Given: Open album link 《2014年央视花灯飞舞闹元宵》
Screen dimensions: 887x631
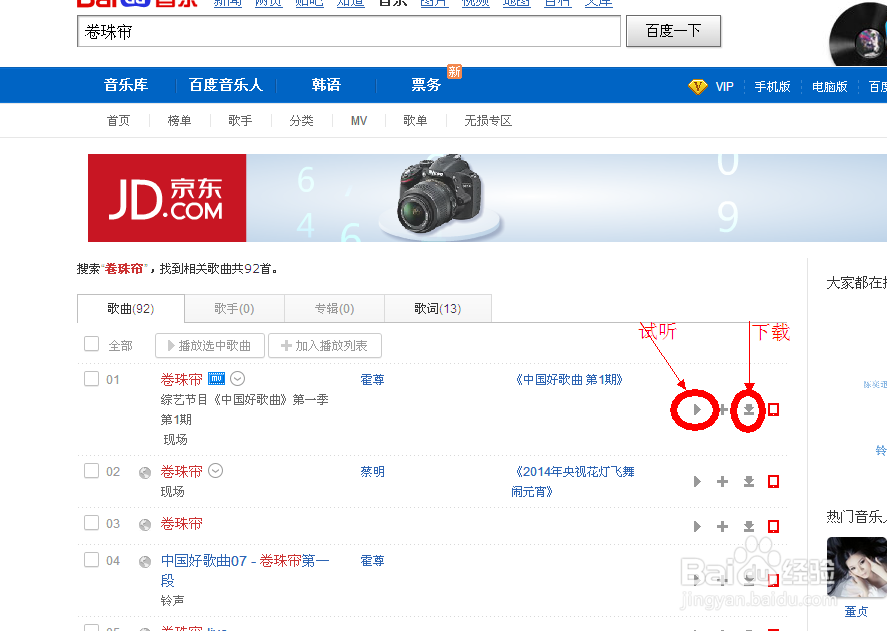Looking at the screenshot, I should (572, 482).
